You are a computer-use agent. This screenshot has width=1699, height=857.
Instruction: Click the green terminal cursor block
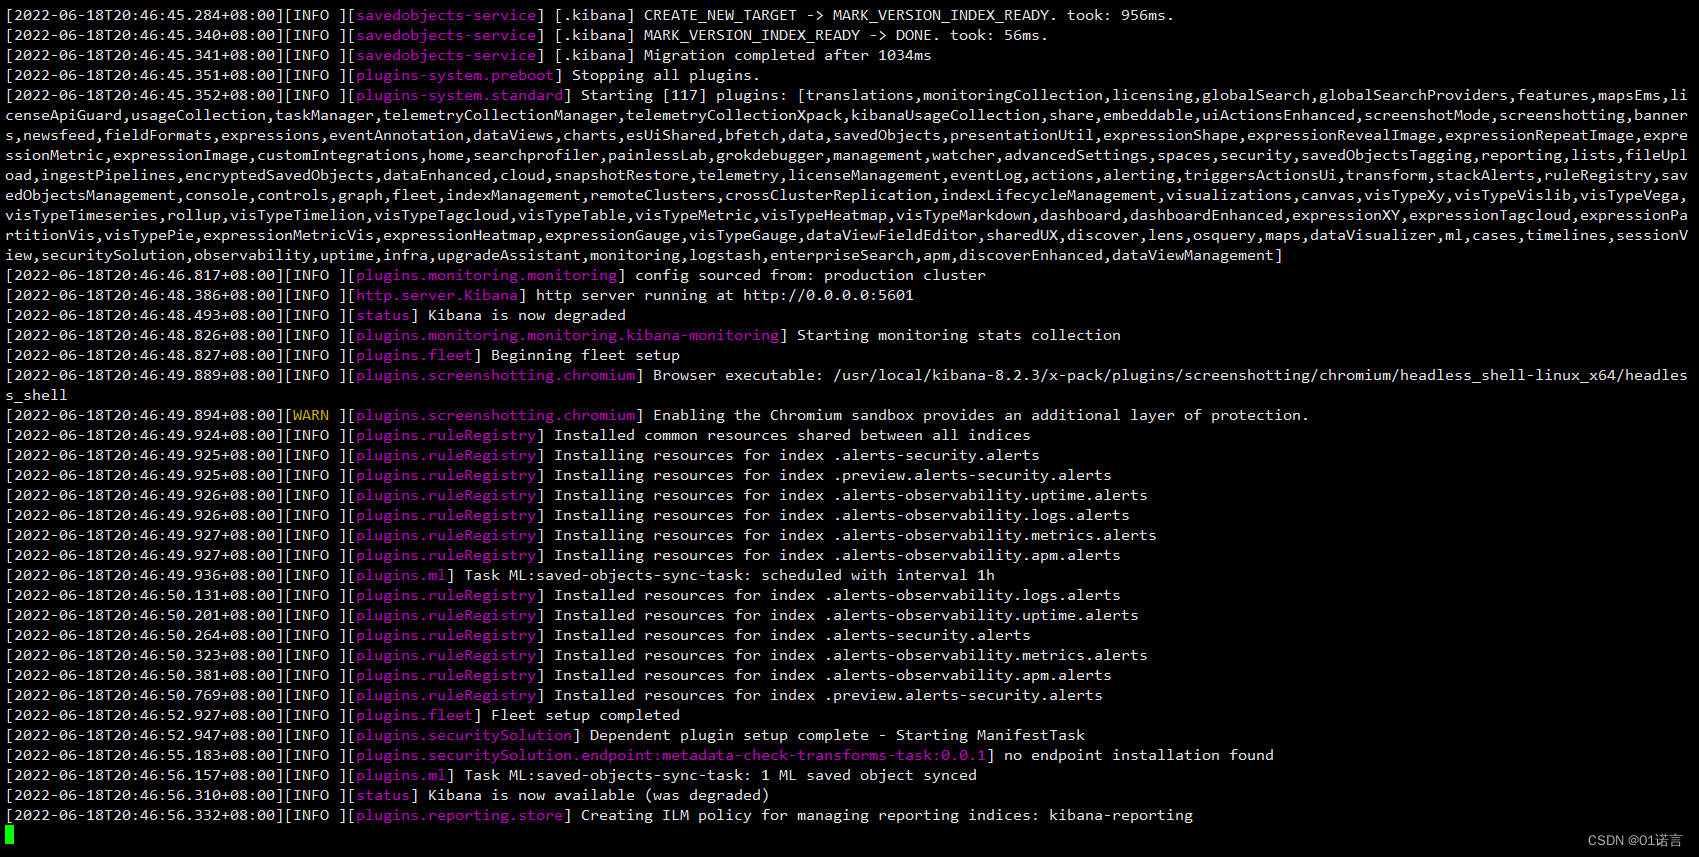[x=10, y=835]
